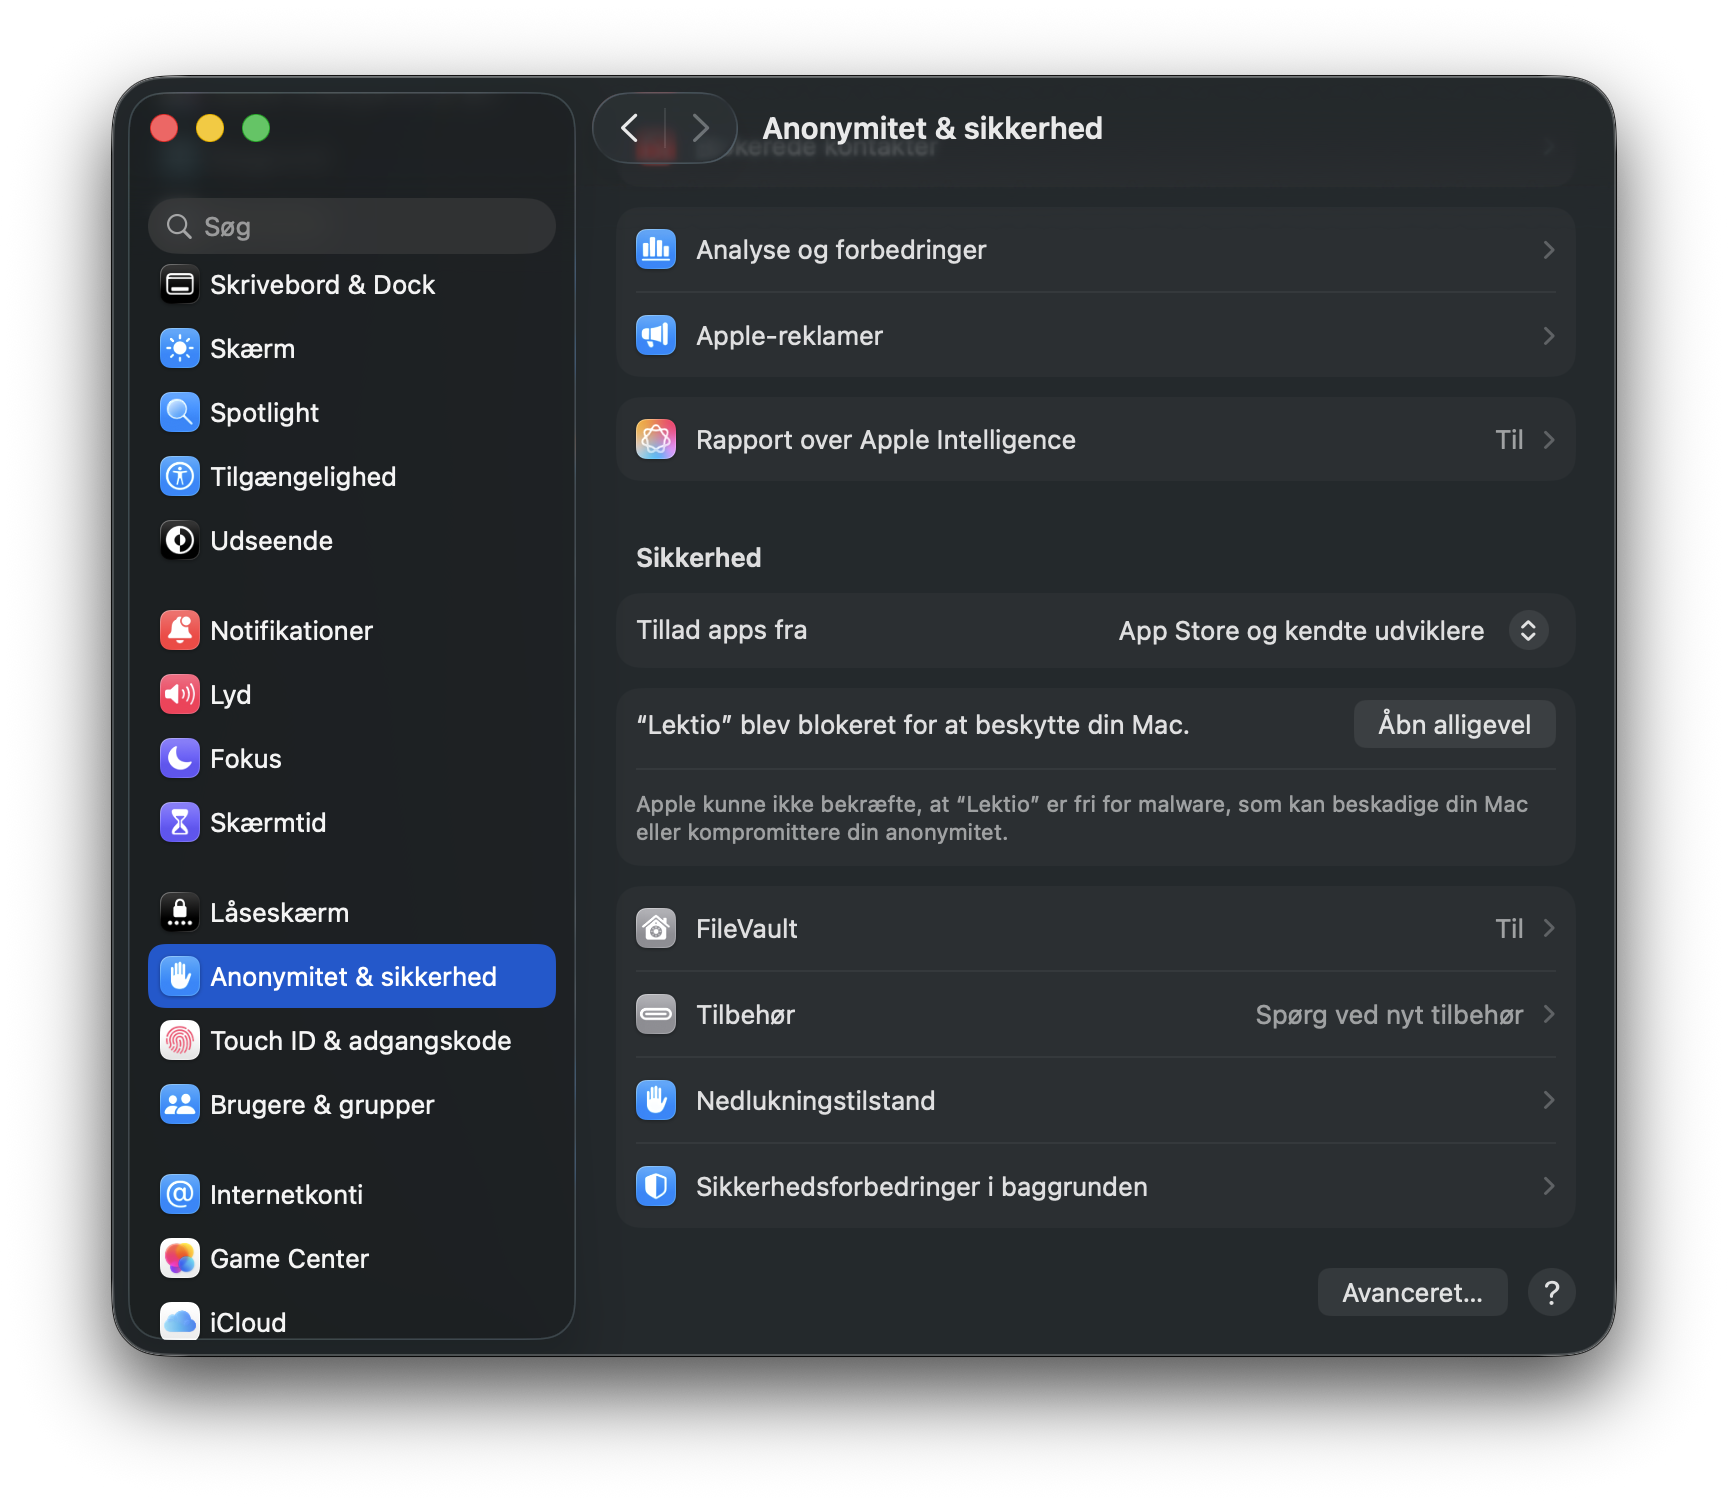
Task: Click the Apple Intelligence report icon
Action: [656, 440]
